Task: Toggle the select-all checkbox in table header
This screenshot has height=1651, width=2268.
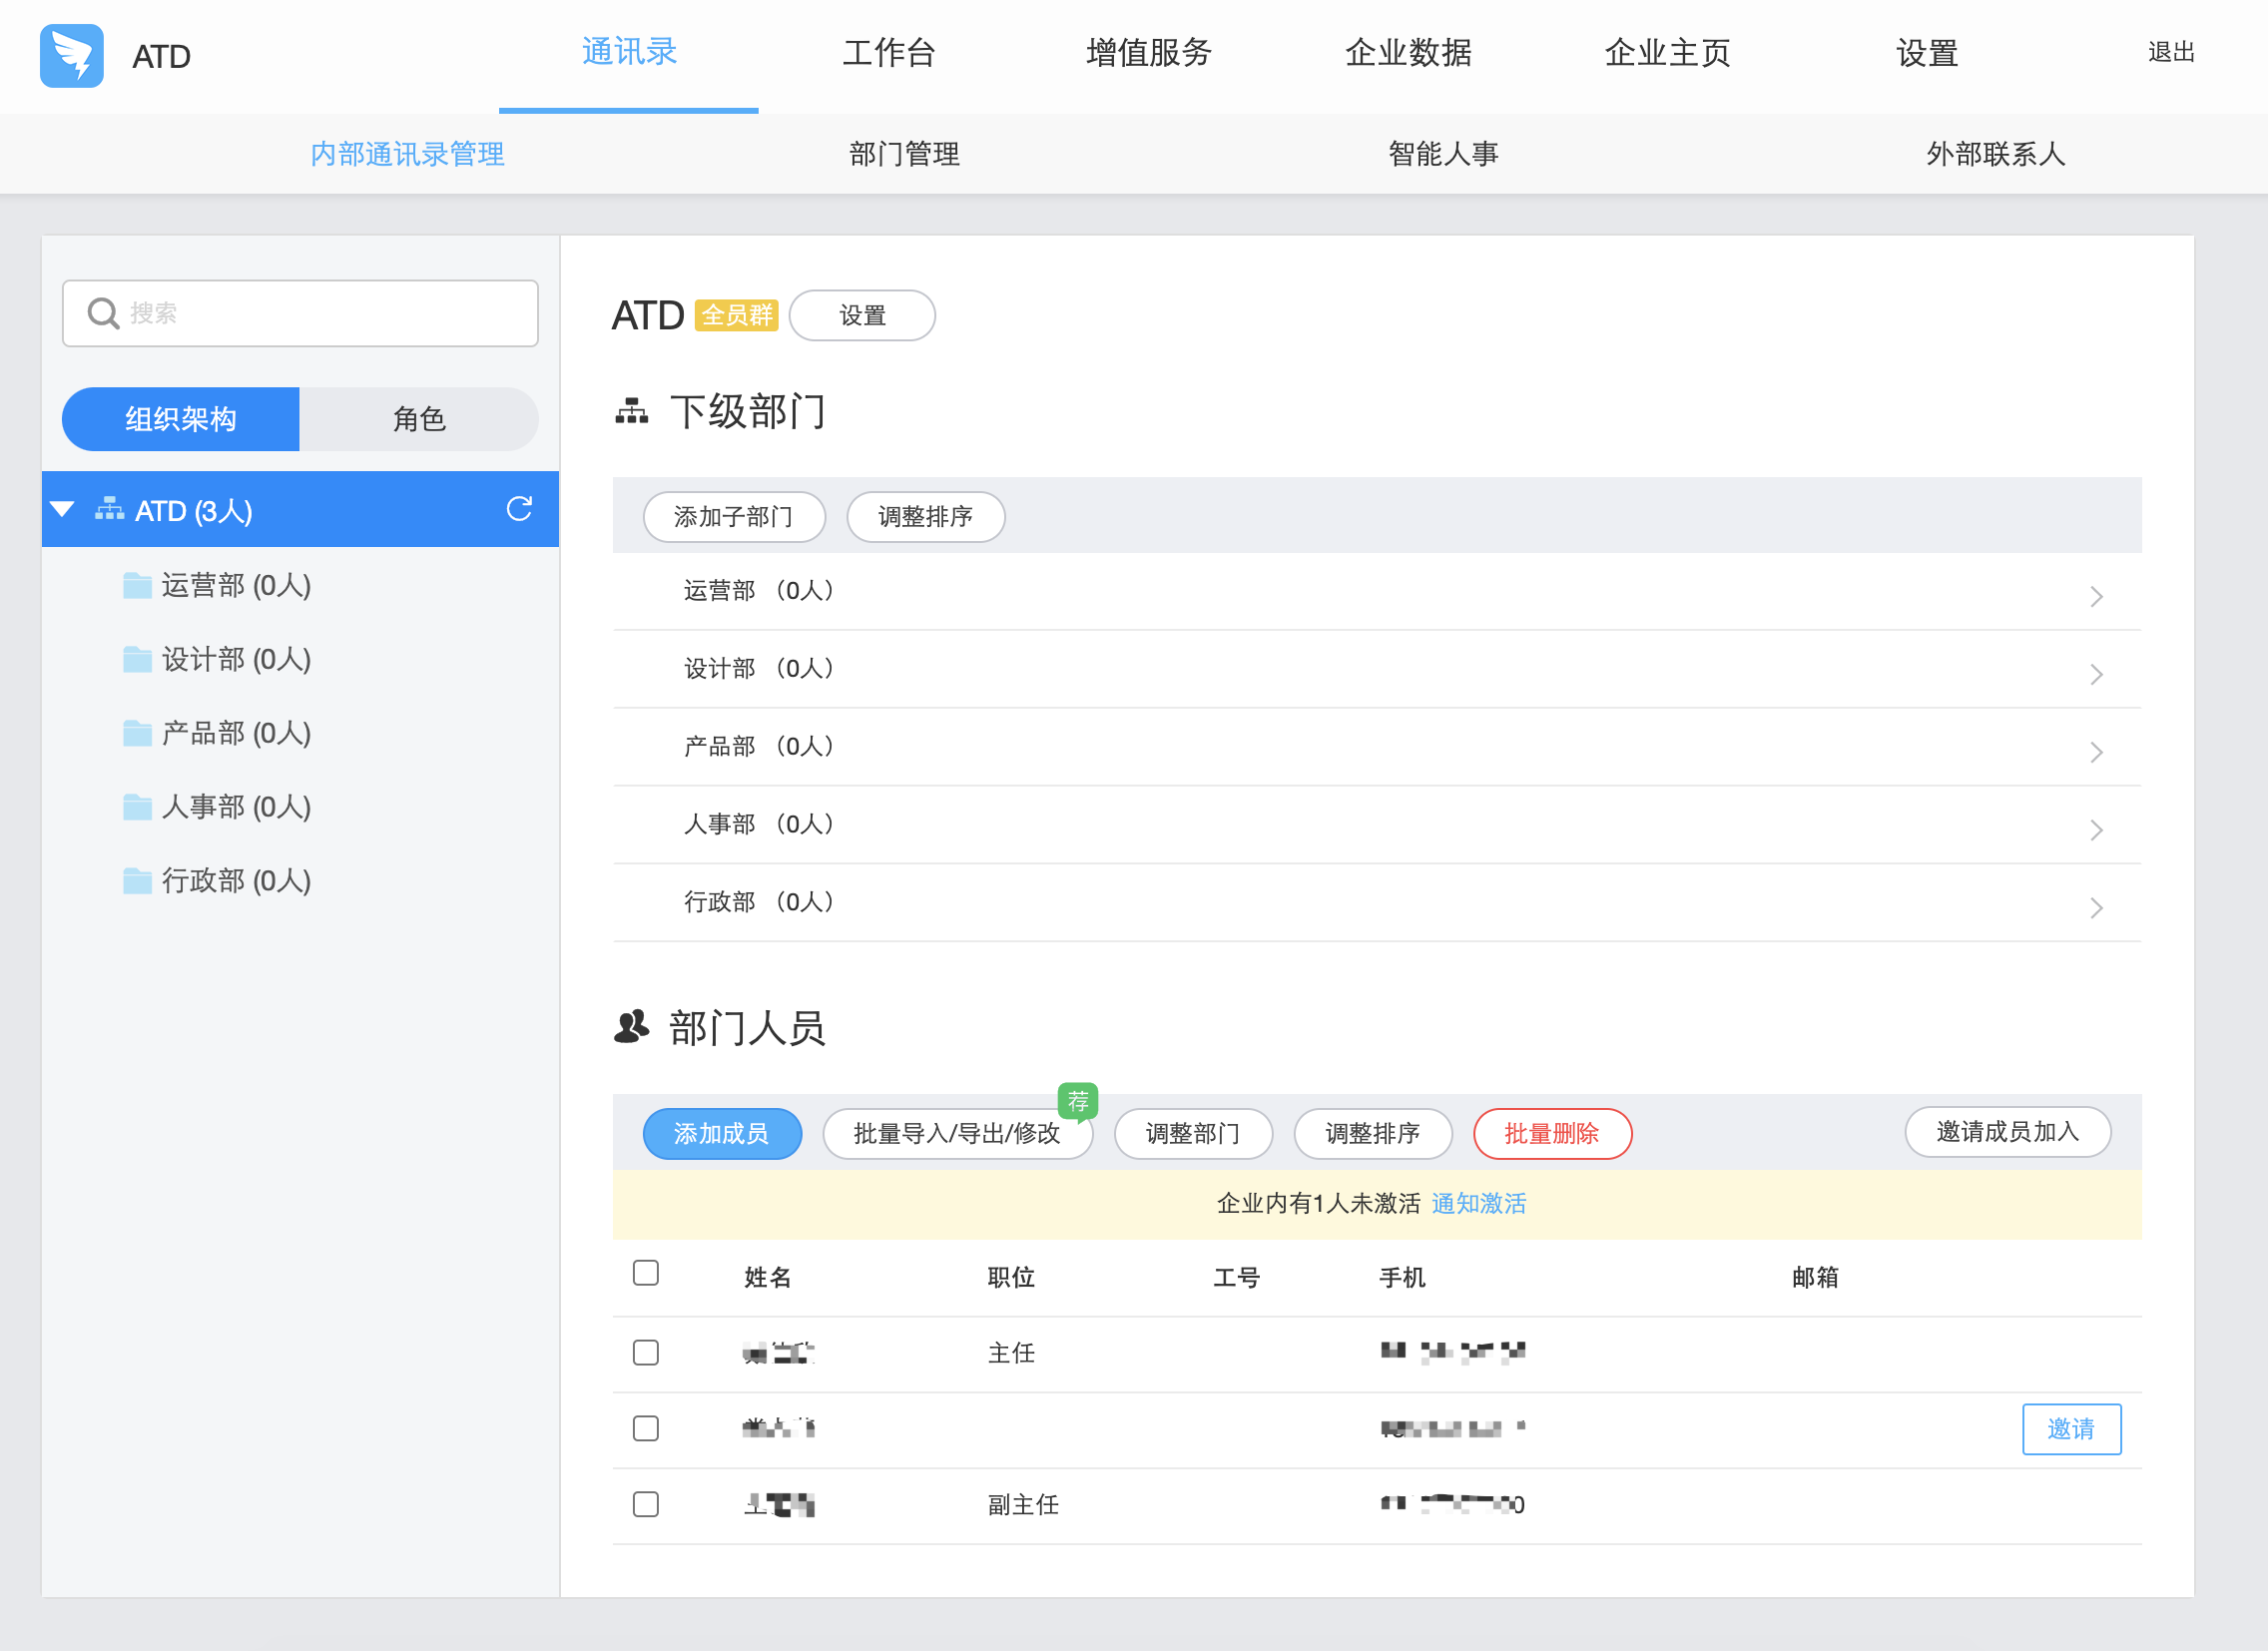Action: (x=646, y=1273)
